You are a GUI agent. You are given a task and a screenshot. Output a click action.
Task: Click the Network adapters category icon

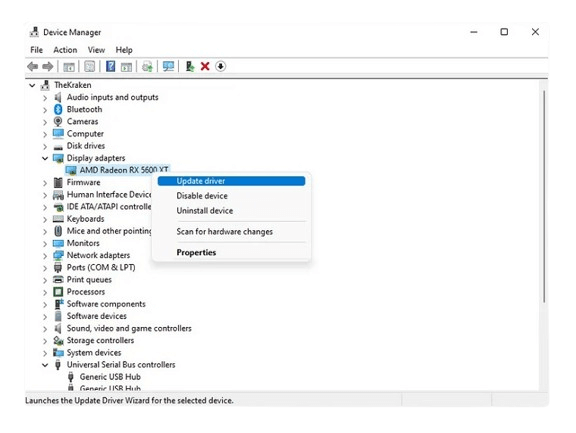tap(58, 255)
